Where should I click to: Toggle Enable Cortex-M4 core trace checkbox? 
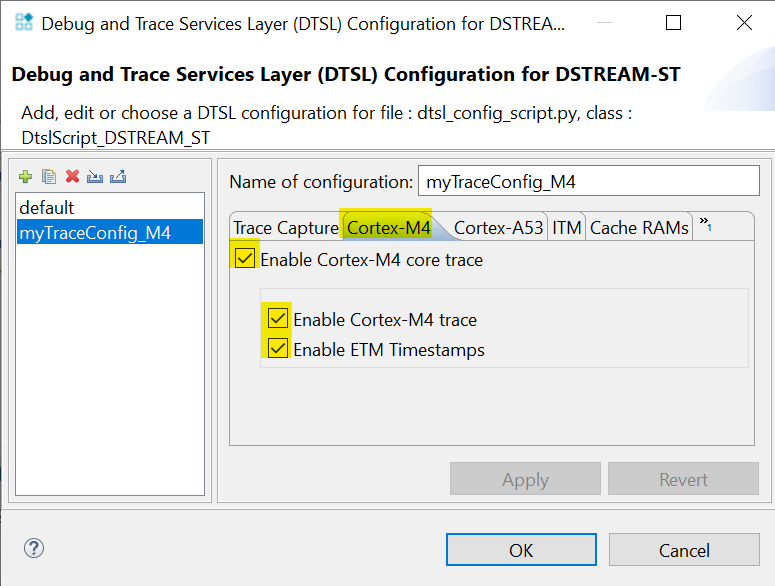245,258
